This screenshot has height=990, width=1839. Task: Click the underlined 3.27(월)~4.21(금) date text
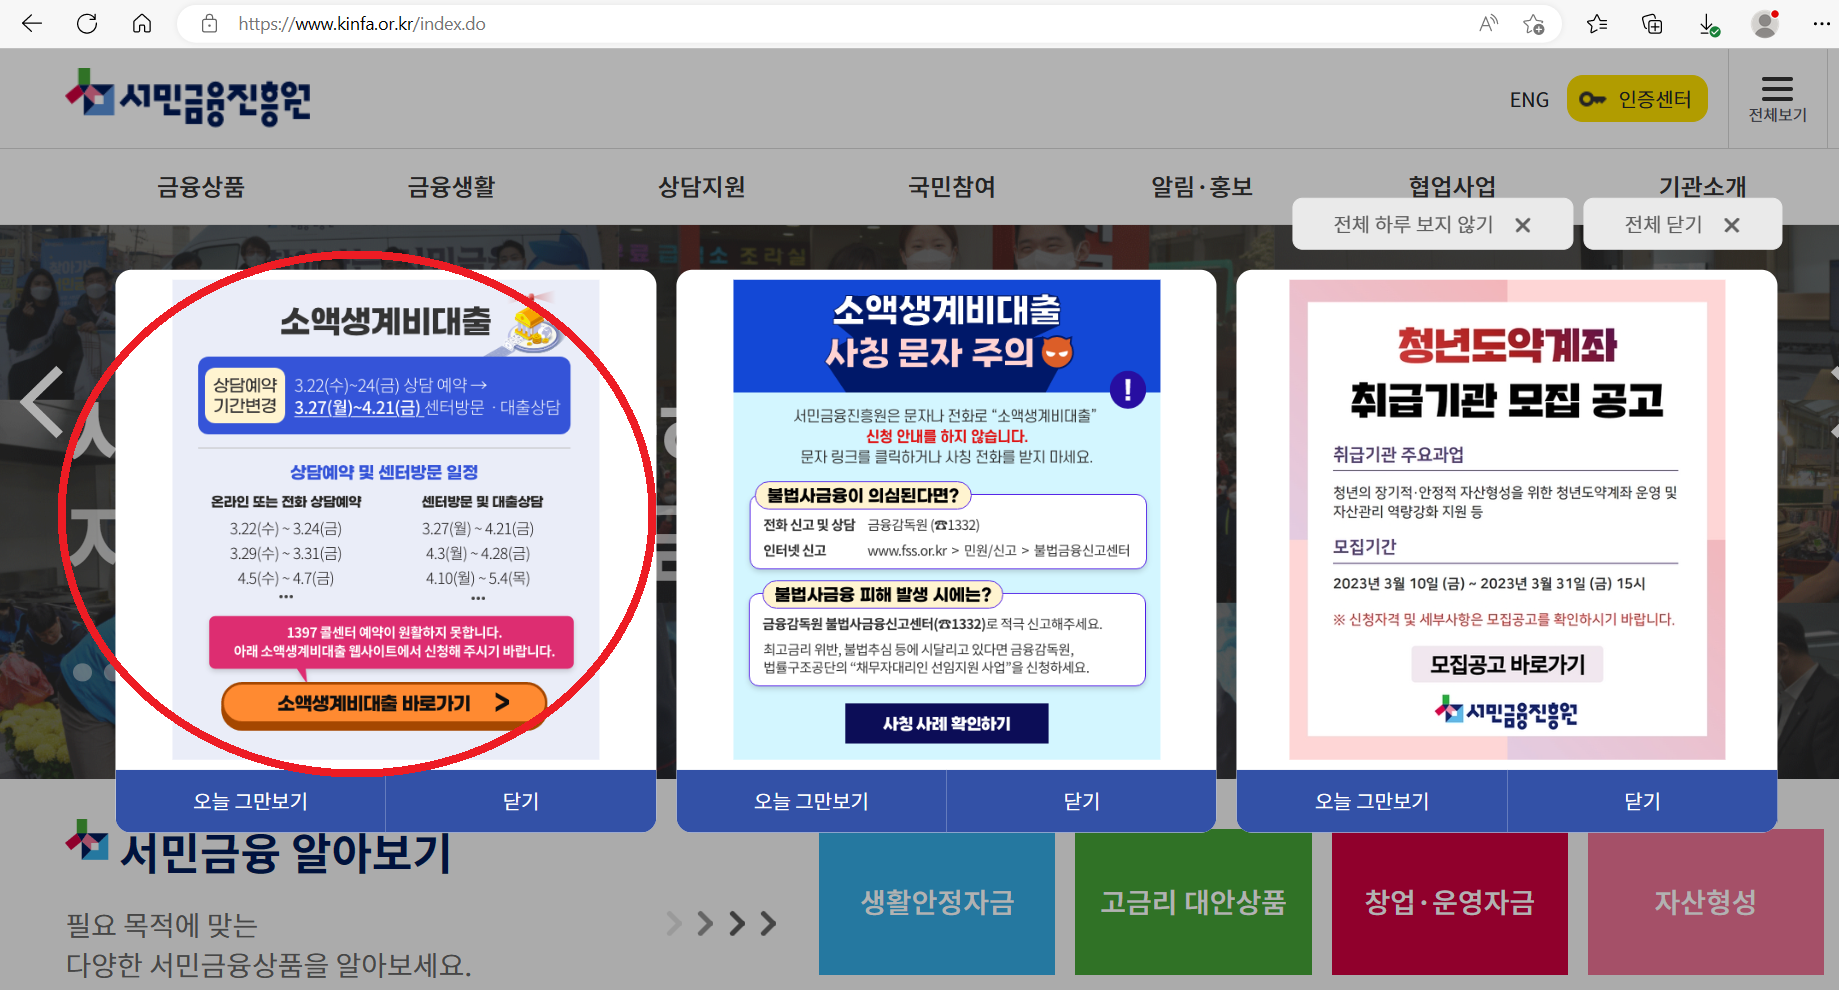357,408
